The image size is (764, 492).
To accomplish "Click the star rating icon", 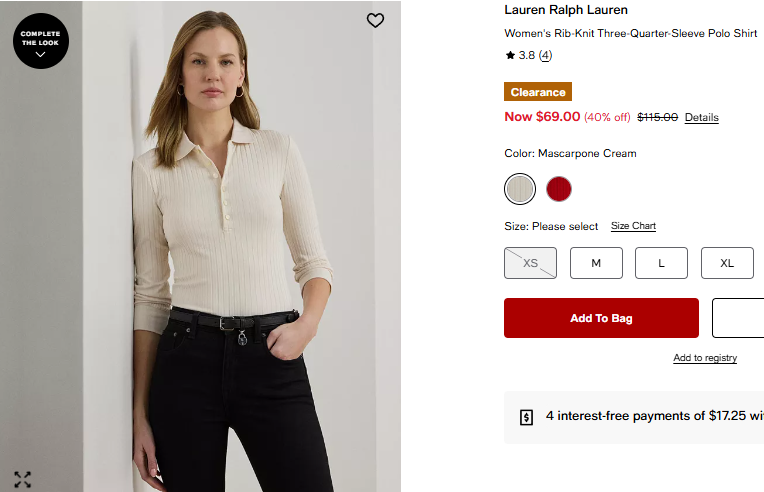I will pyautogui.click(x=510, y=56).
